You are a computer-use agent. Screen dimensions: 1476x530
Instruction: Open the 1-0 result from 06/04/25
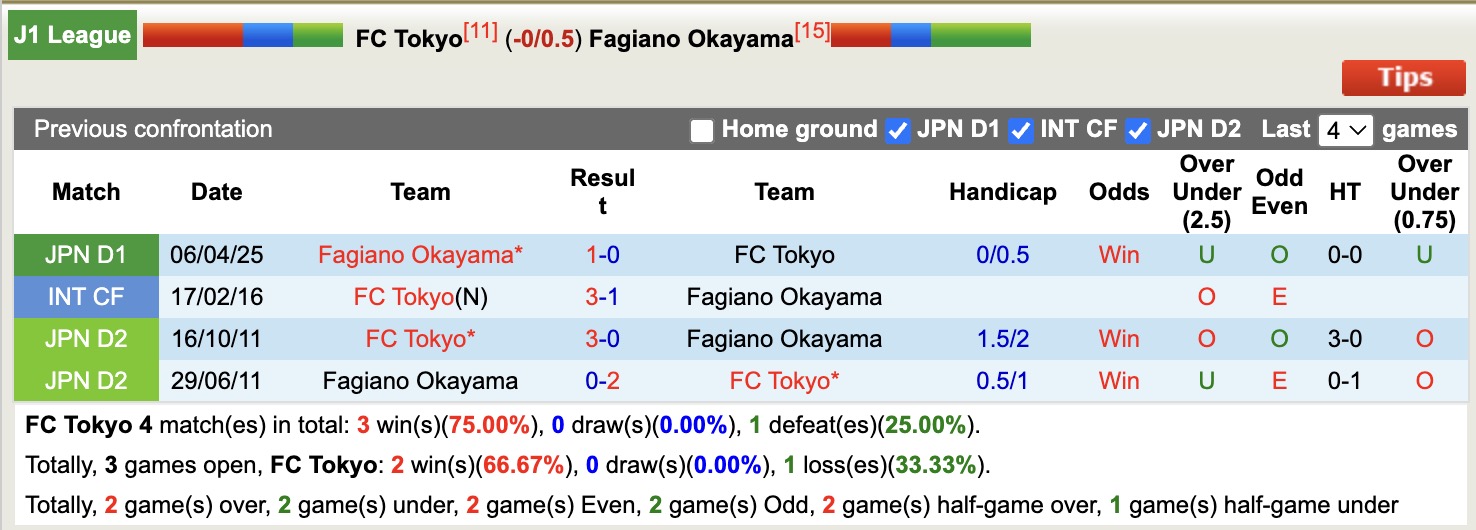click(602, 255)
